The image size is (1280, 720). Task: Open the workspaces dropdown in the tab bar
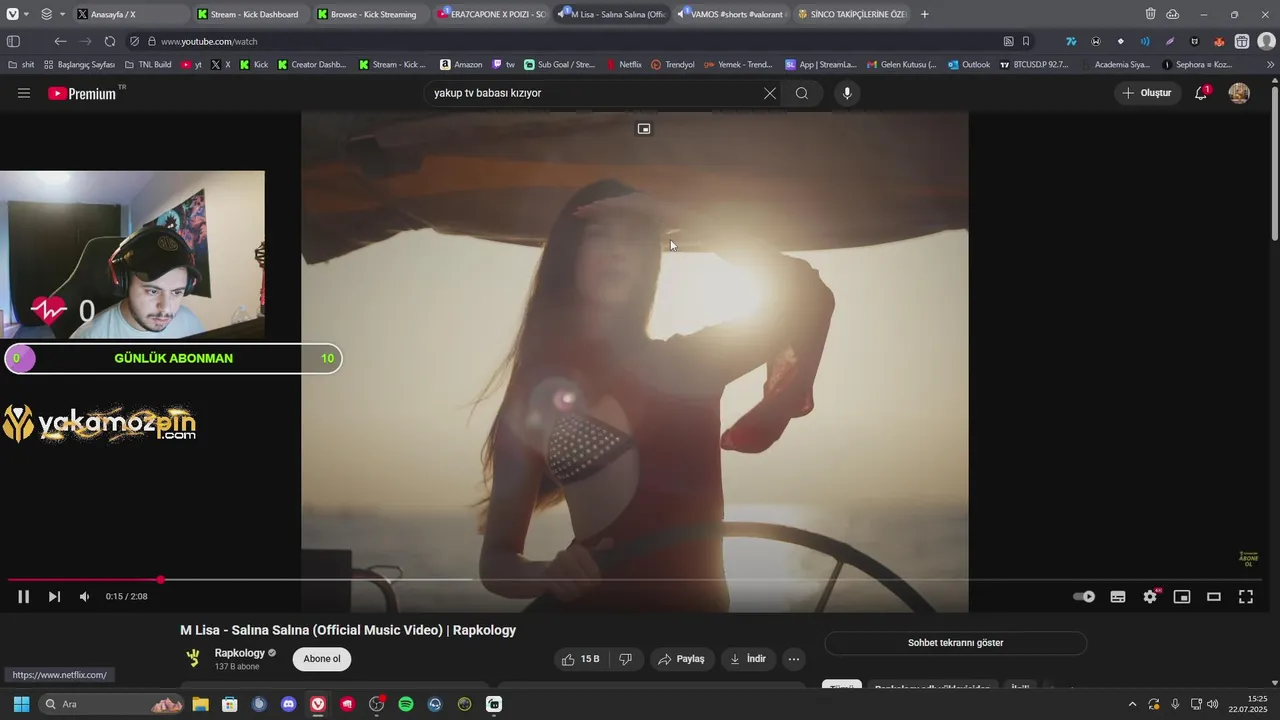(x=52, y=14)
